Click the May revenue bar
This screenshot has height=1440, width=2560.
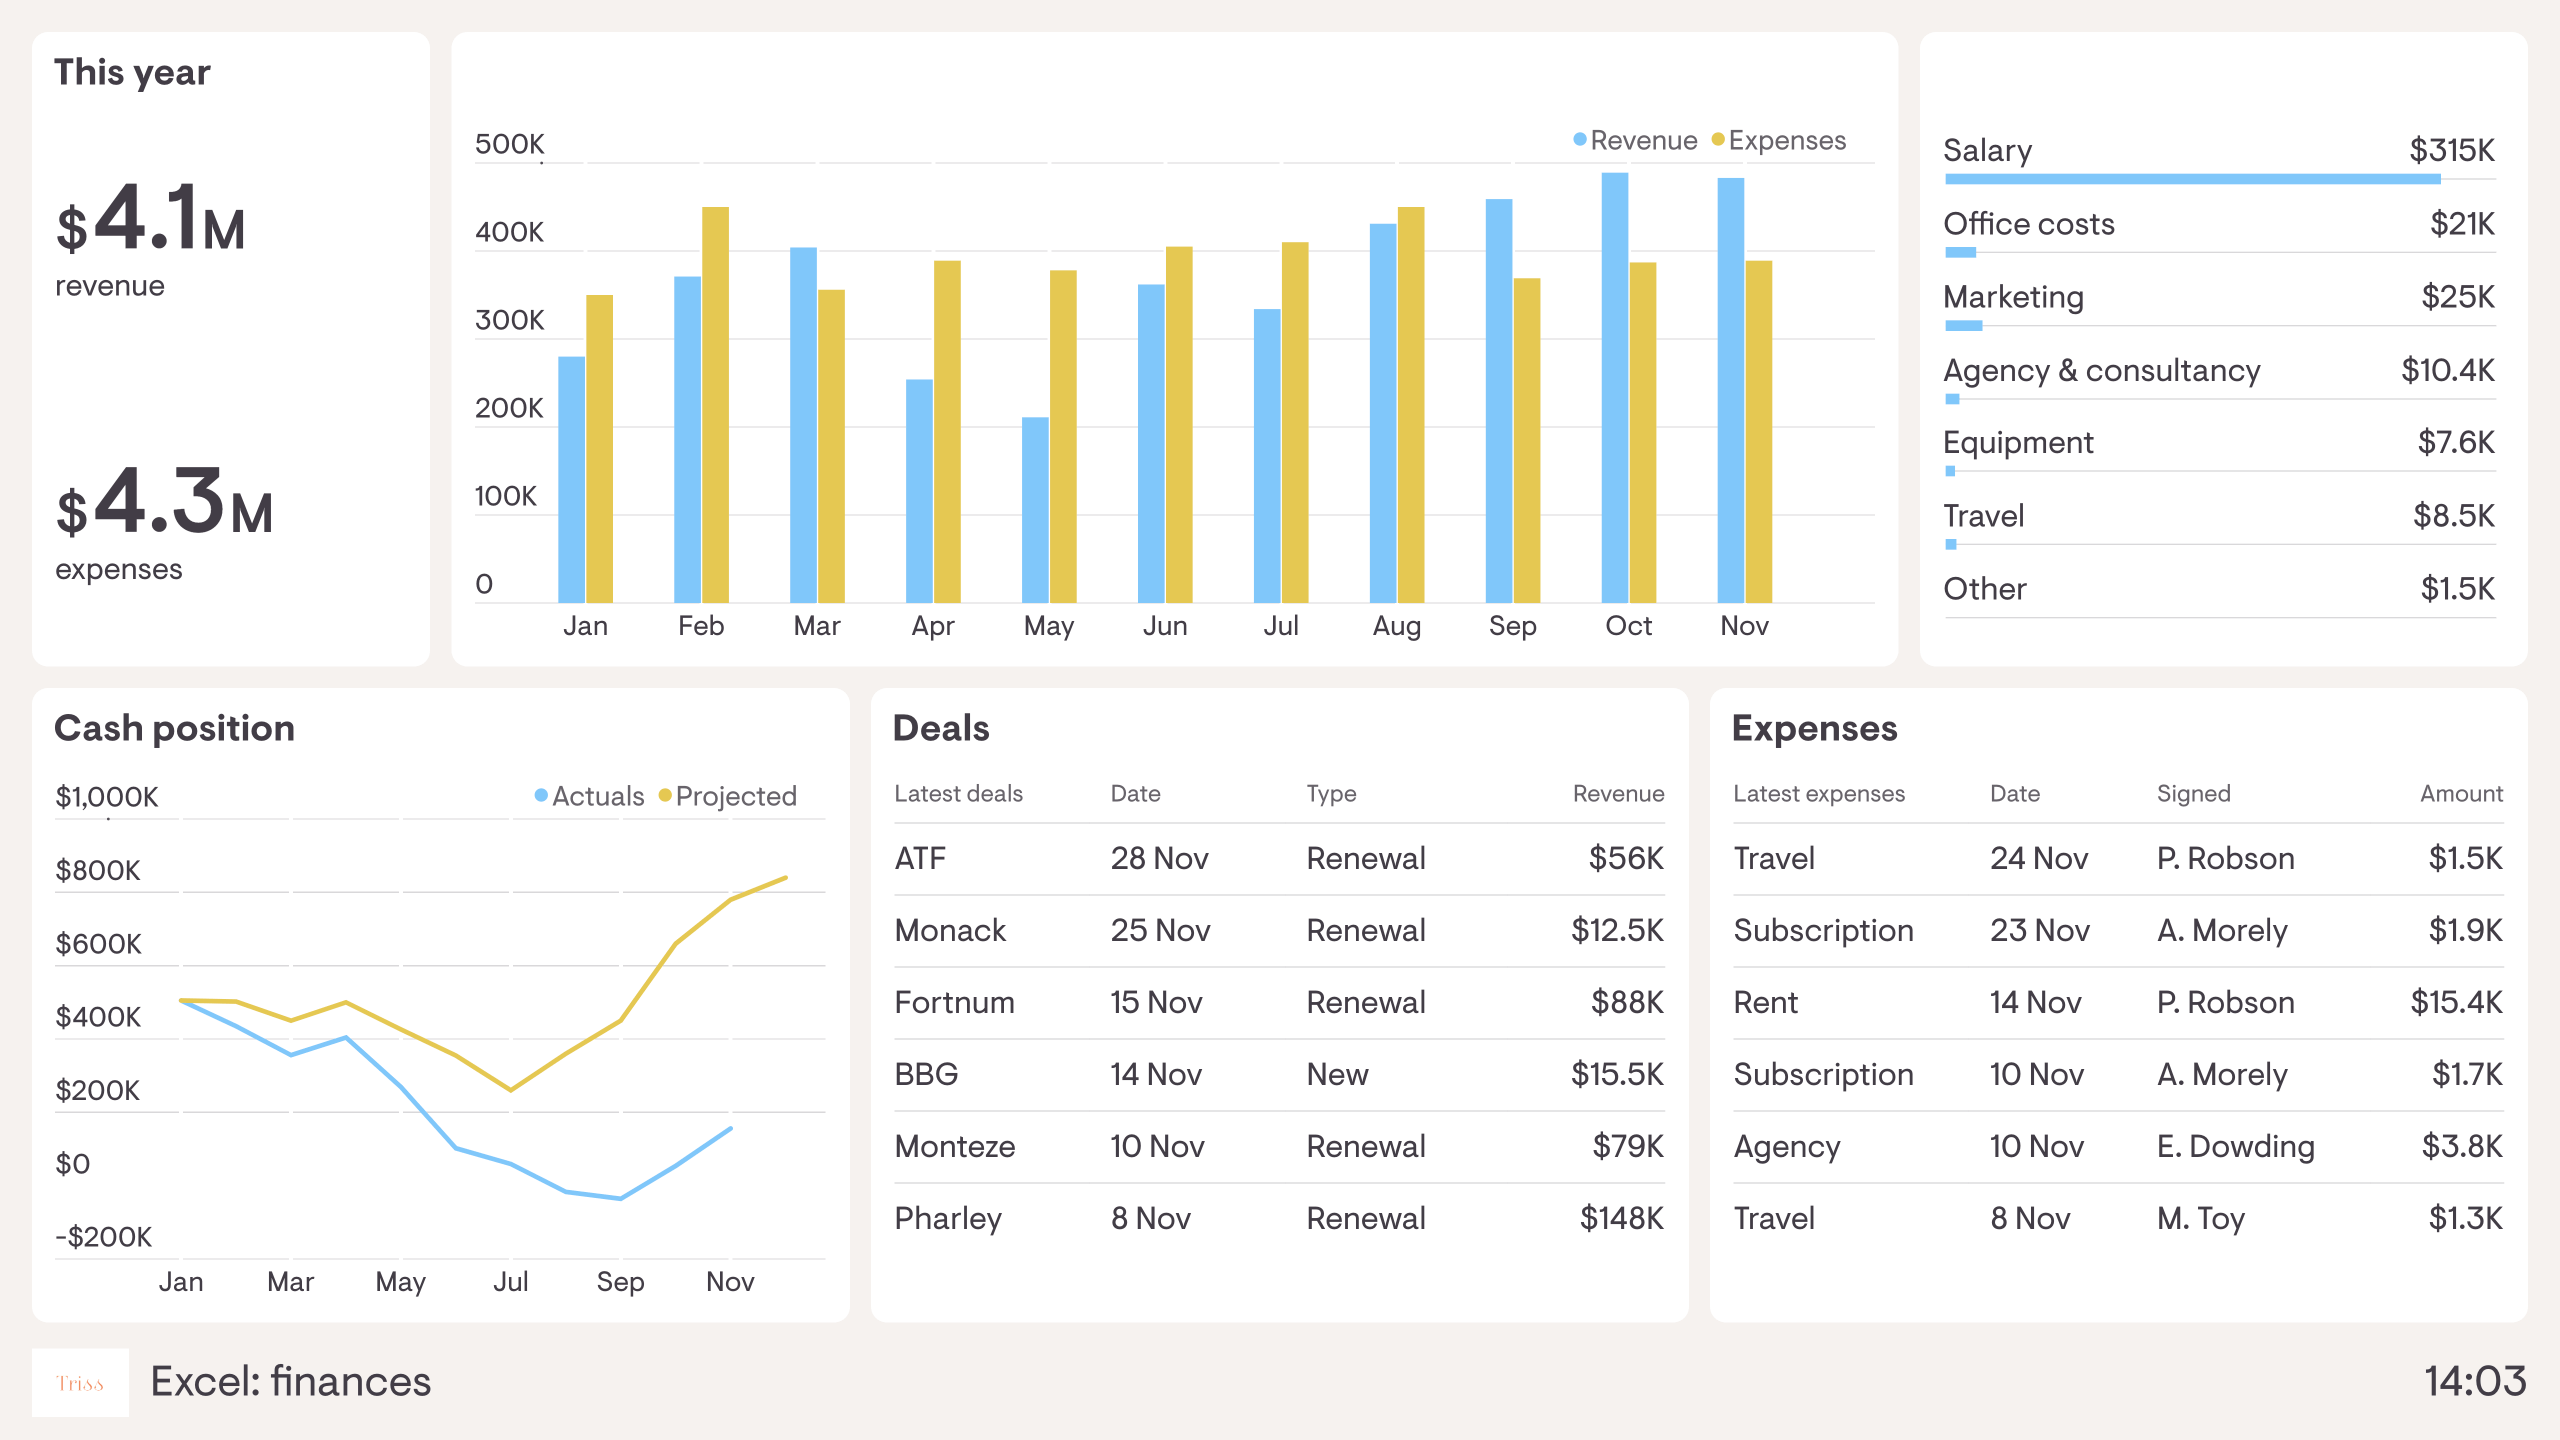tap(1035, 510)
